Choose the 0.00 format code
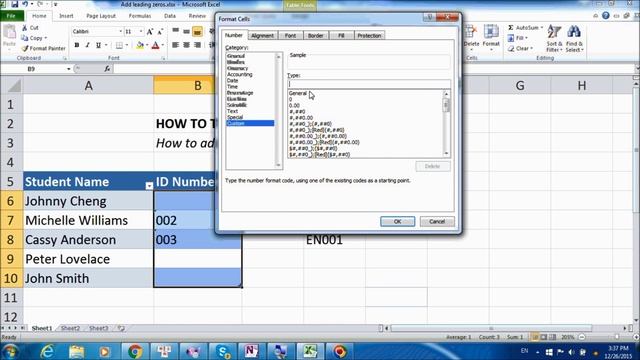Viewport: 640px width, 360px height. (294, 105)
